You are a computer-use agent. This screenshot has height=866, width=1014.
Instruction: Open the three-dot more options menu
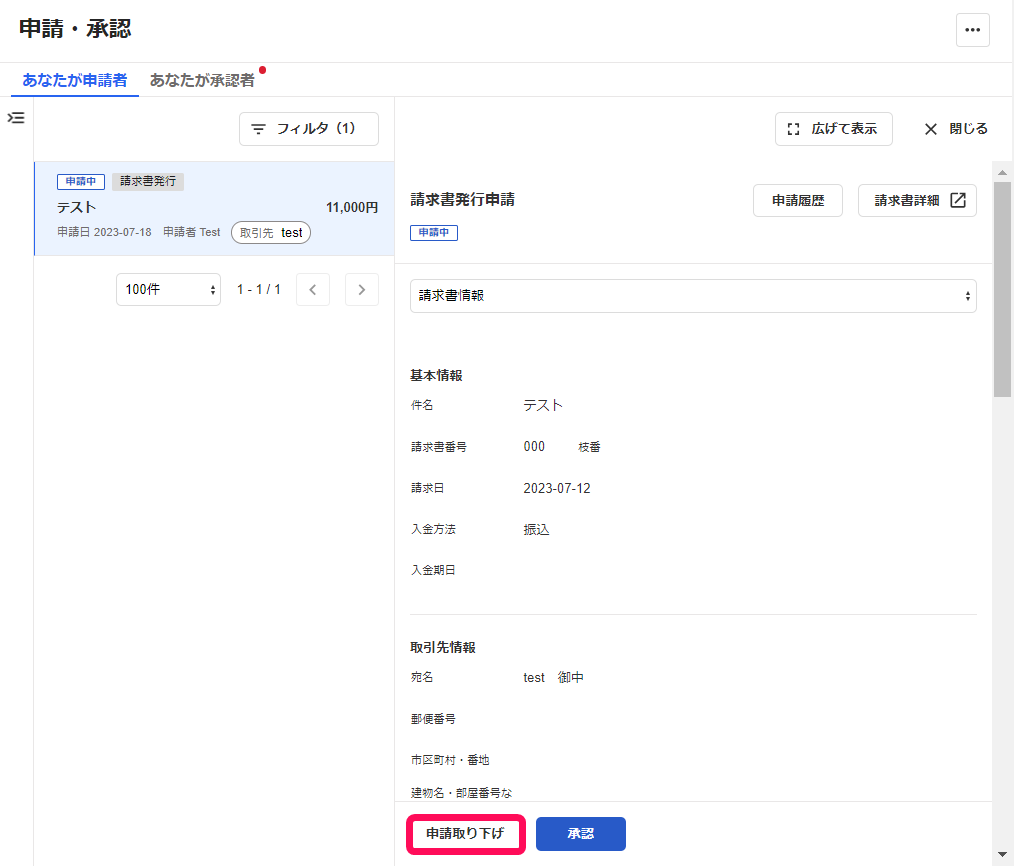coord(973,30)
